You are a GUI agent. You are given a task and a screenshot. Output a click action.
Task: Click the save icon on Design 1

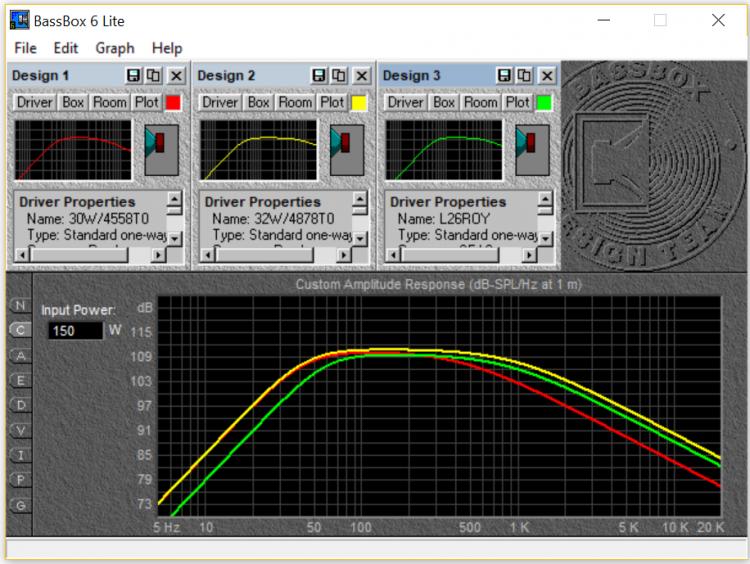click(134, 75)
